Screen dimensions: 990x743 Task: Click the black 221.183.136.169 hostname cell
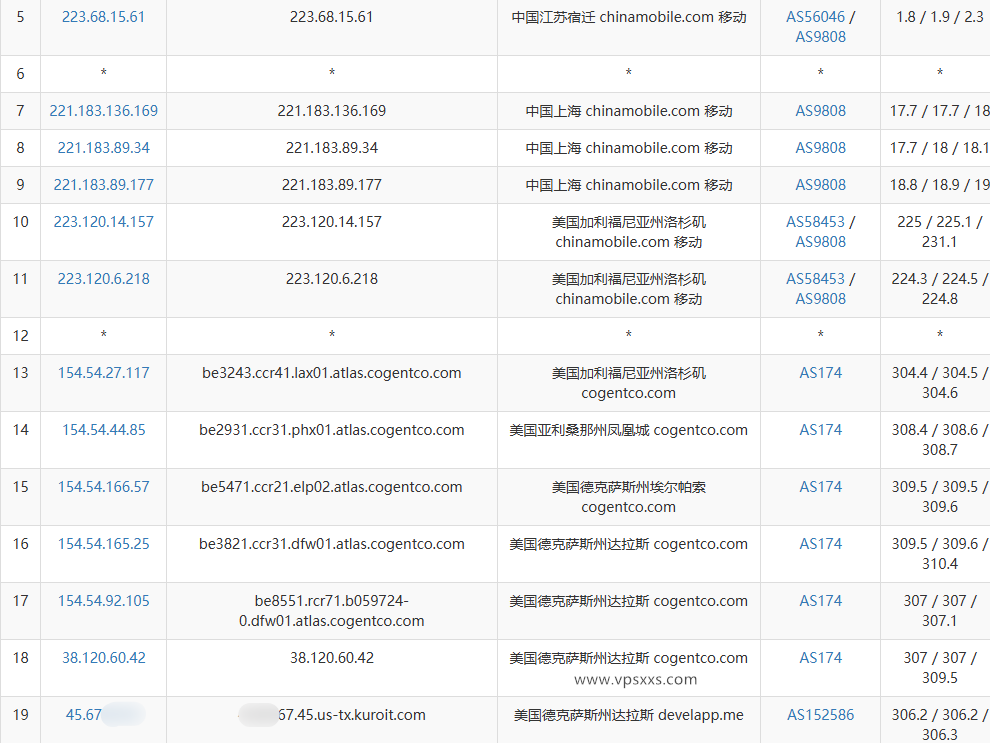[x=331, y=111]
